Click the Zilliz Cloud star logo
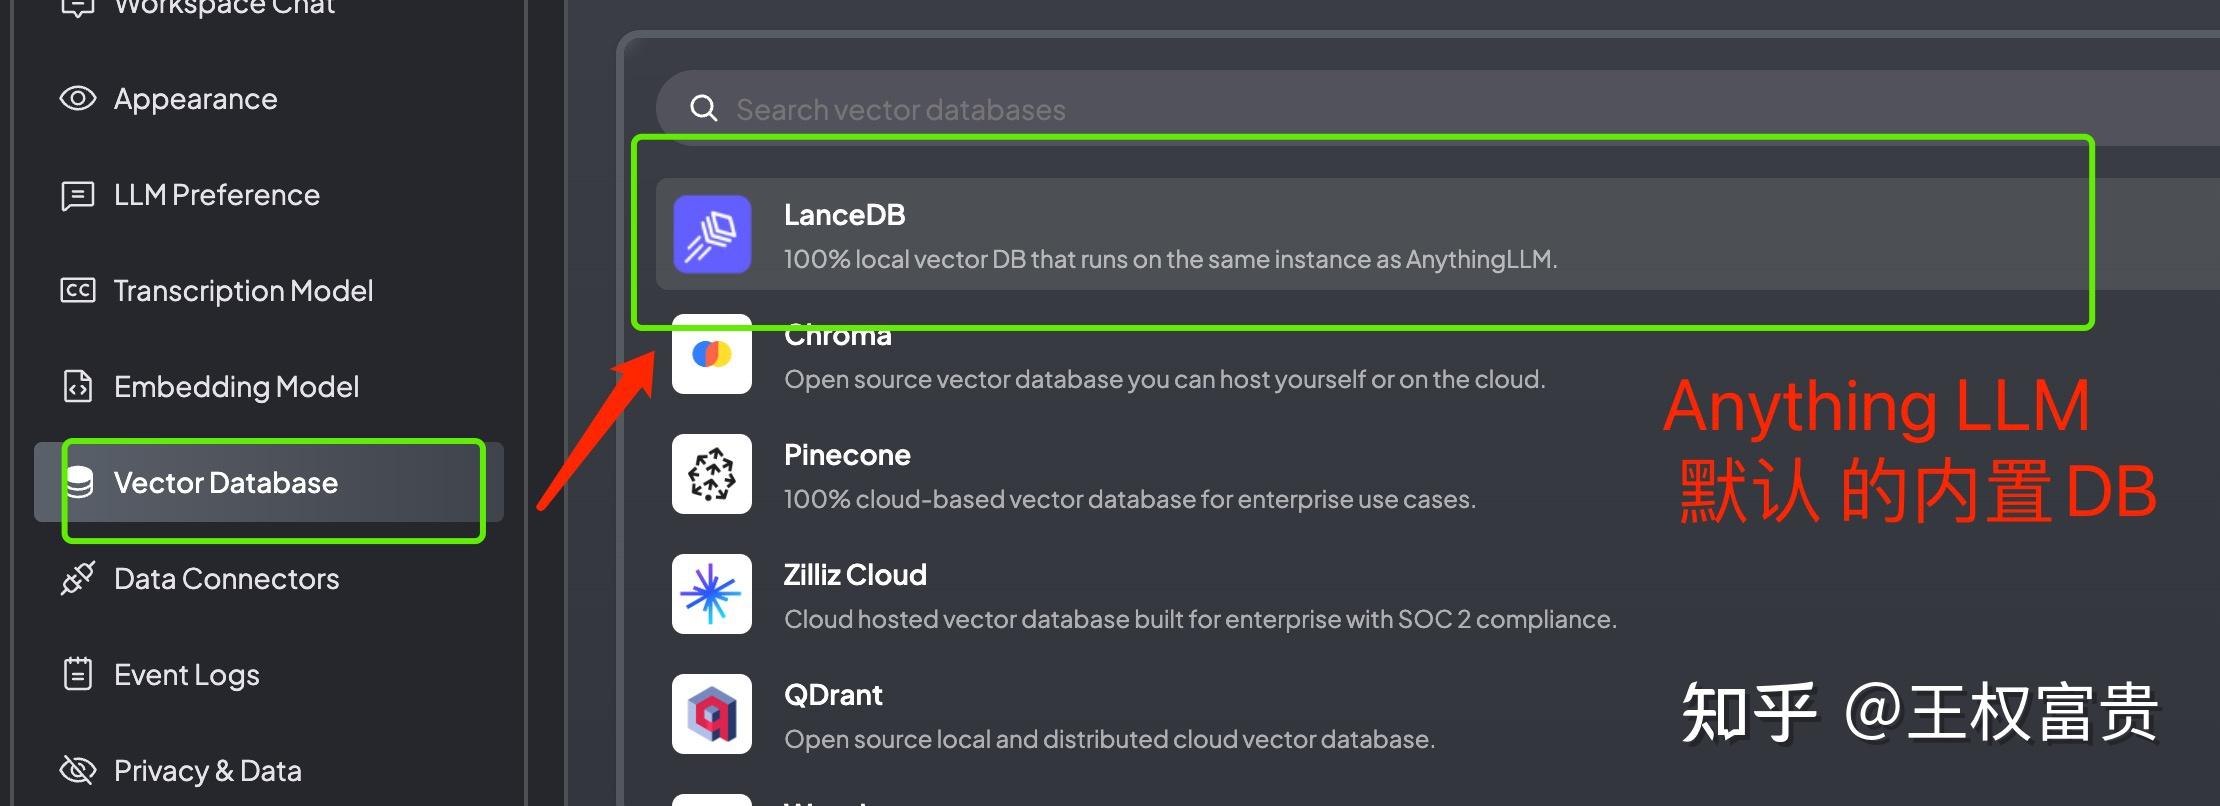 click(x=712, y=594)
